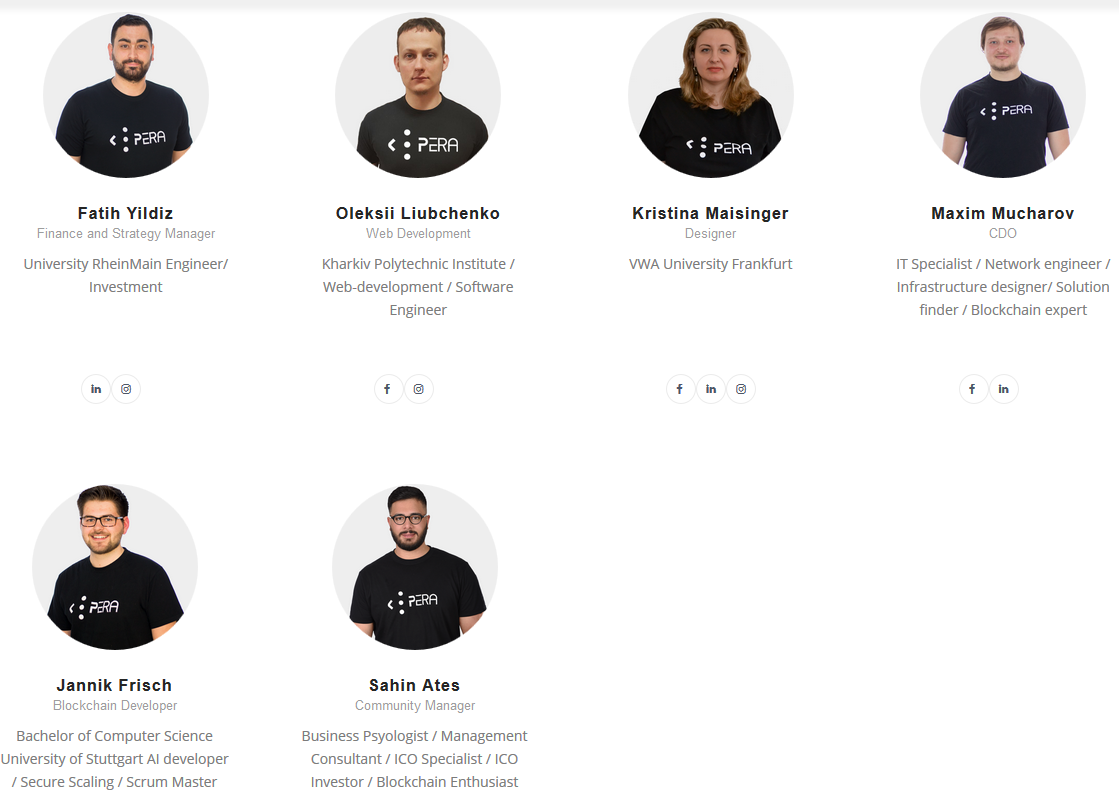Open Oleksii Liubchenko's Instagram icon
The height and width of the screenshot is (812, 1119).
tap(418, 389)
